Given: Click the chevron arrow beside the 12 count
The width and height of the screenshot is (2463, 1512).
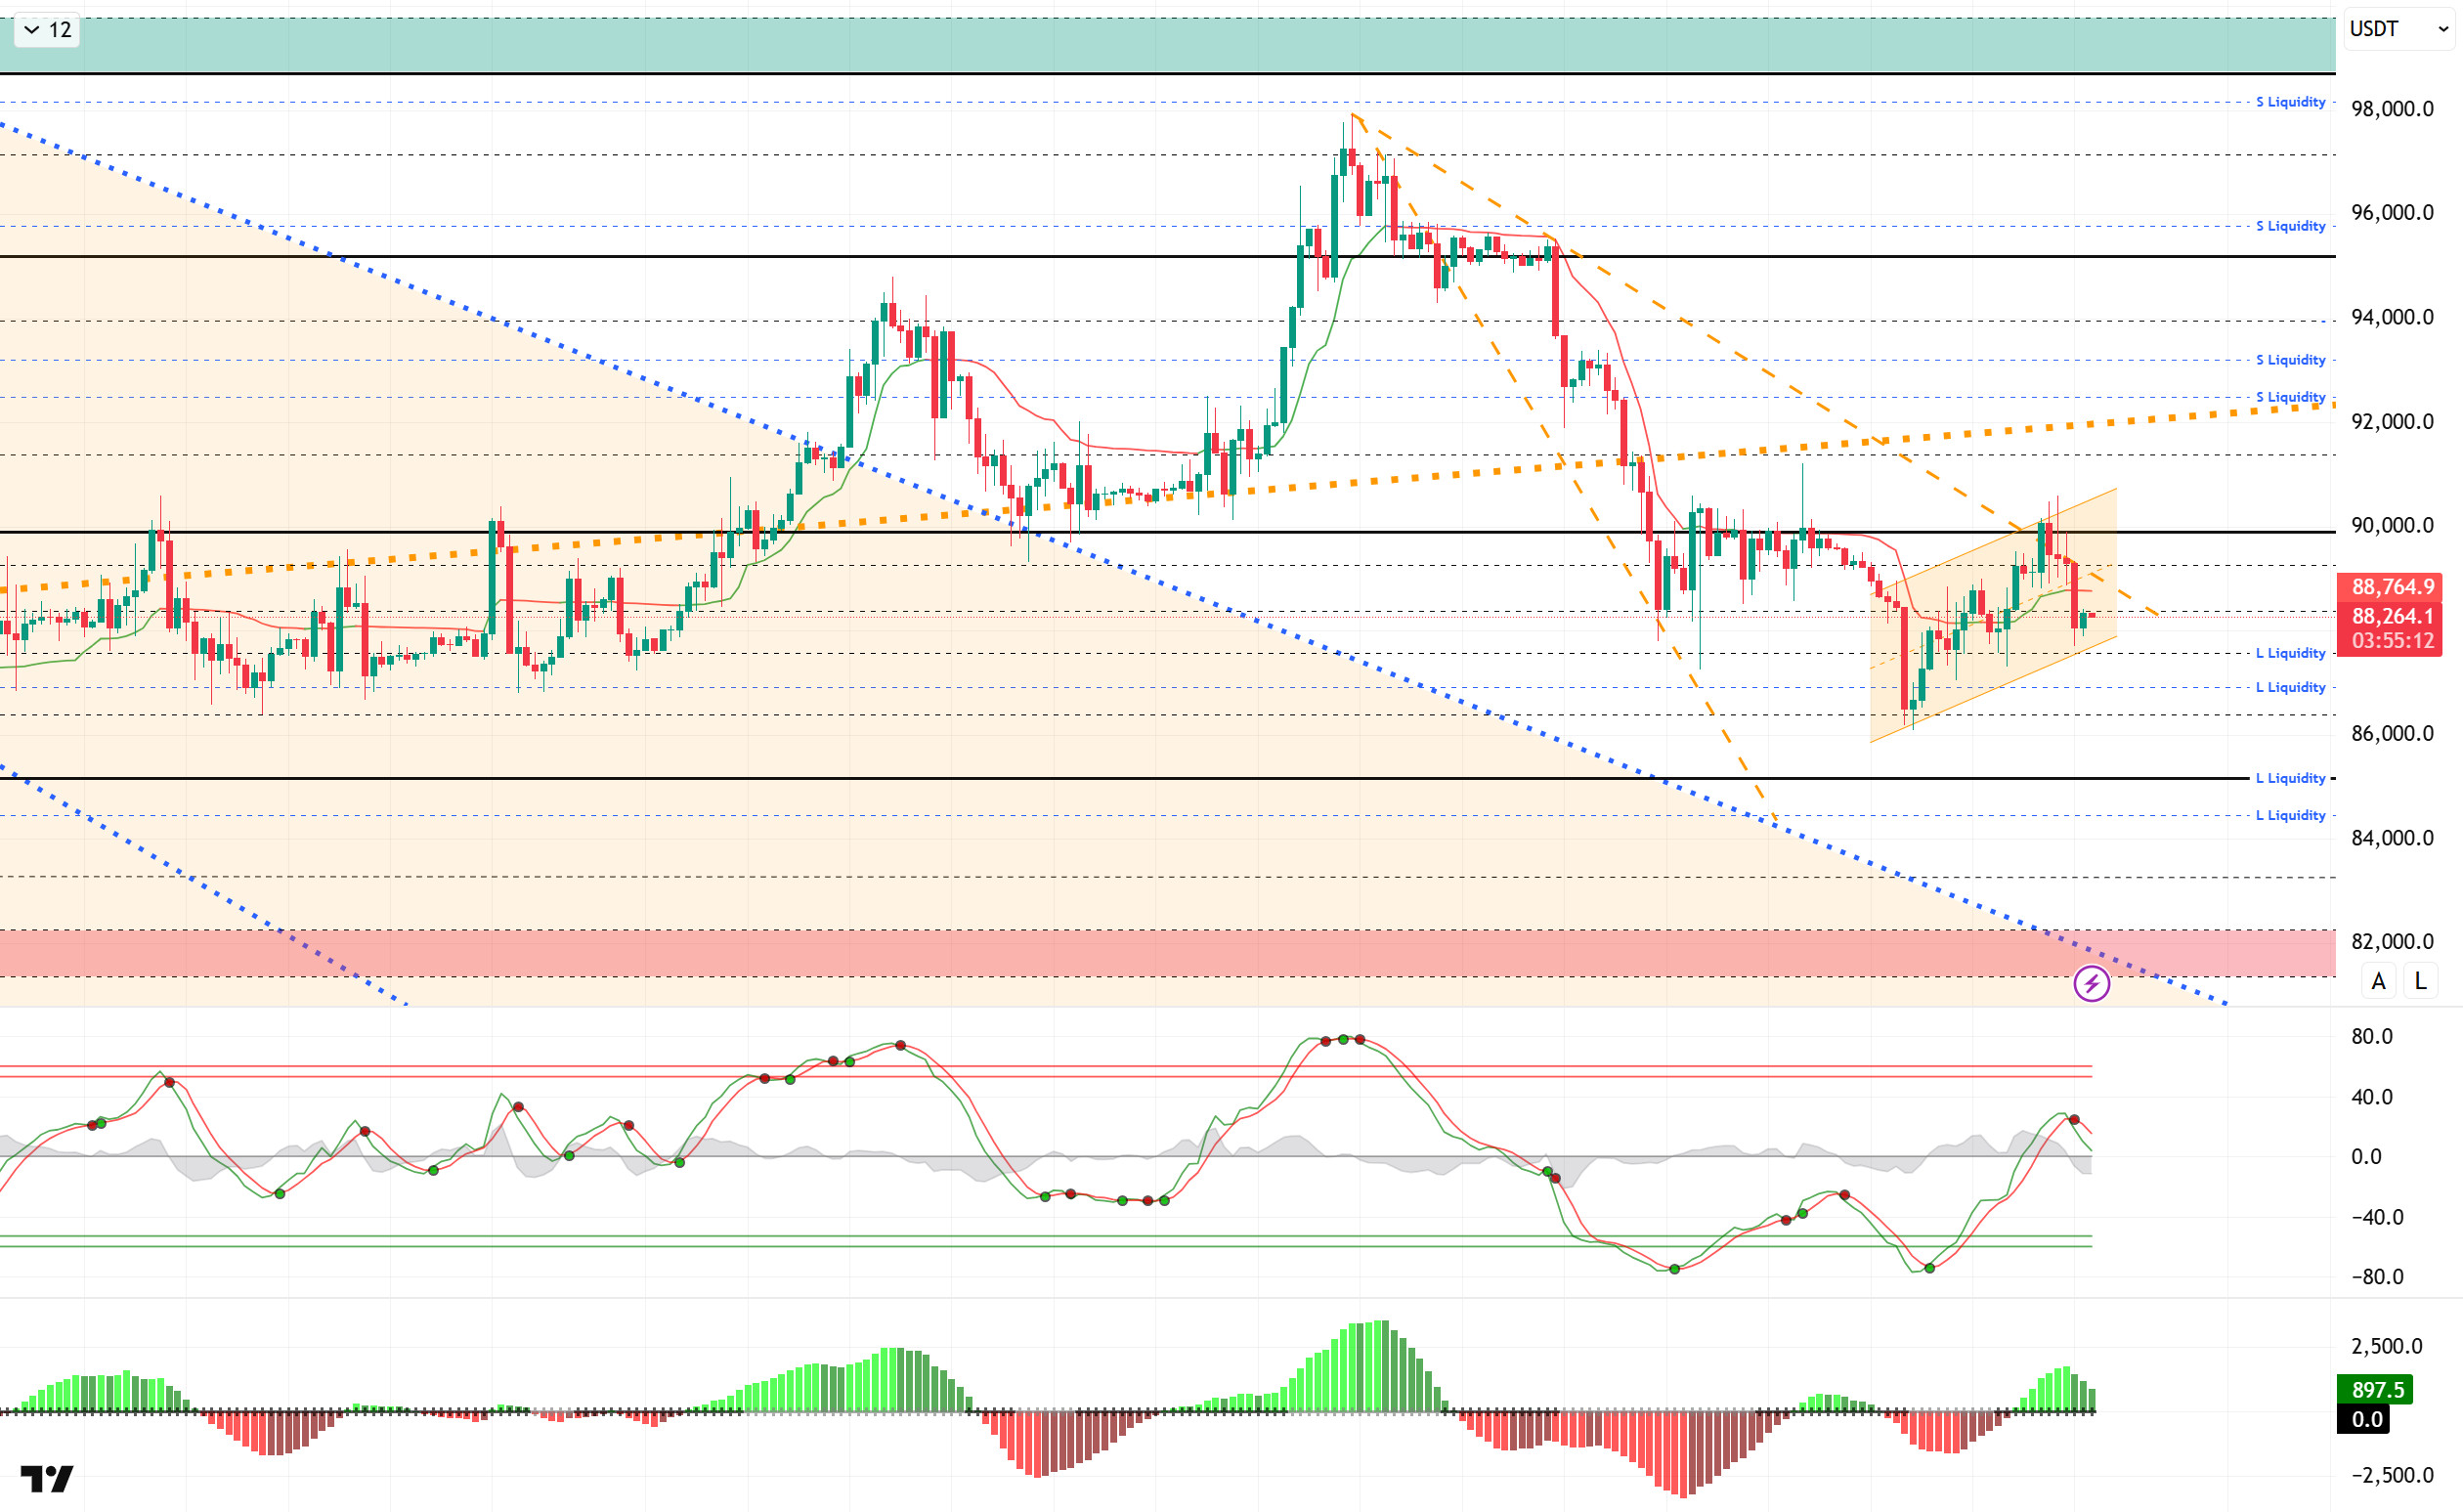Looking at the screenshot, I should tap(31, 30).
